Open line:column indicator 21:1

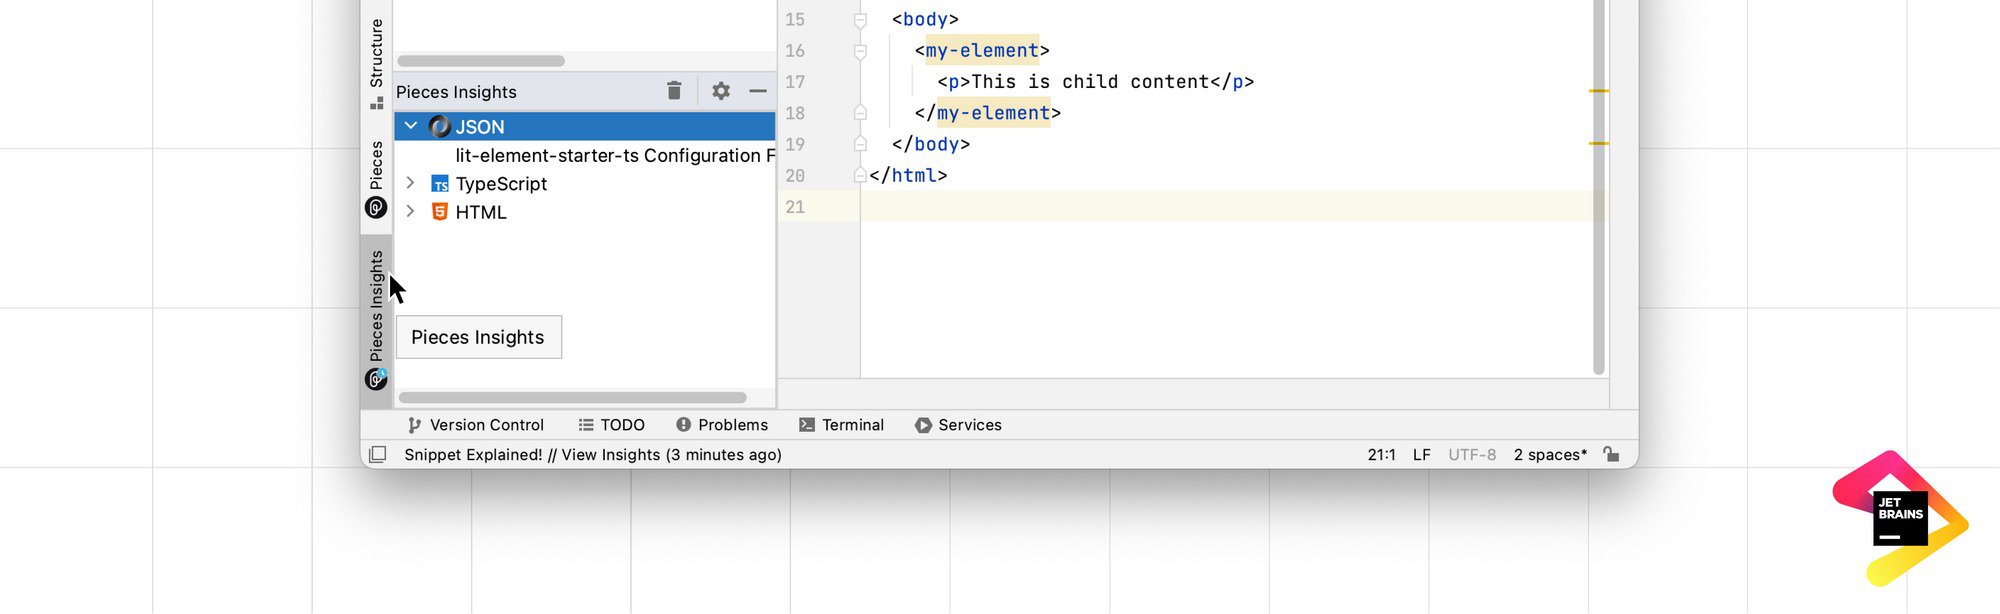[1381, 454]
